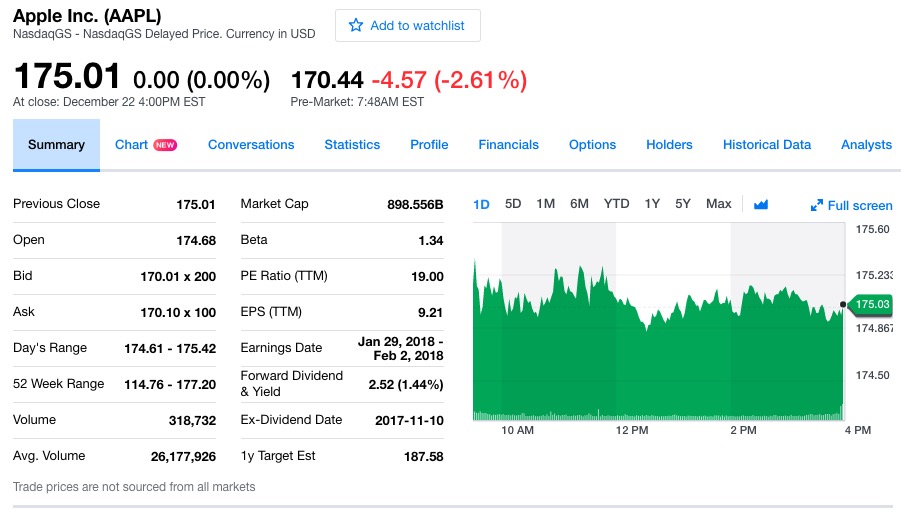Screen dimensions: 901x514
Task: Open the Historical Data tab
Action: pyautogui.click(x=766, y=145)
